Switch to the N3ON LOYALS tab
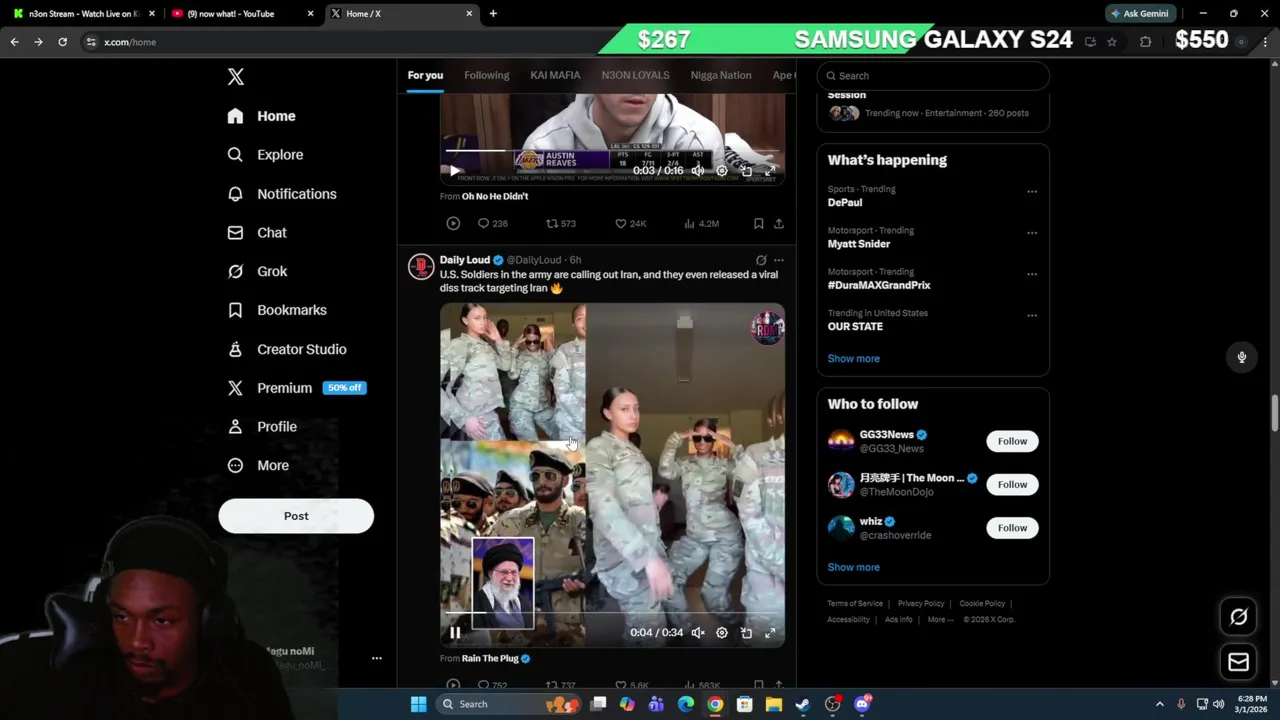Image resolution: width=1280 pixels, height=720 pixels. (x=635, y=75)
